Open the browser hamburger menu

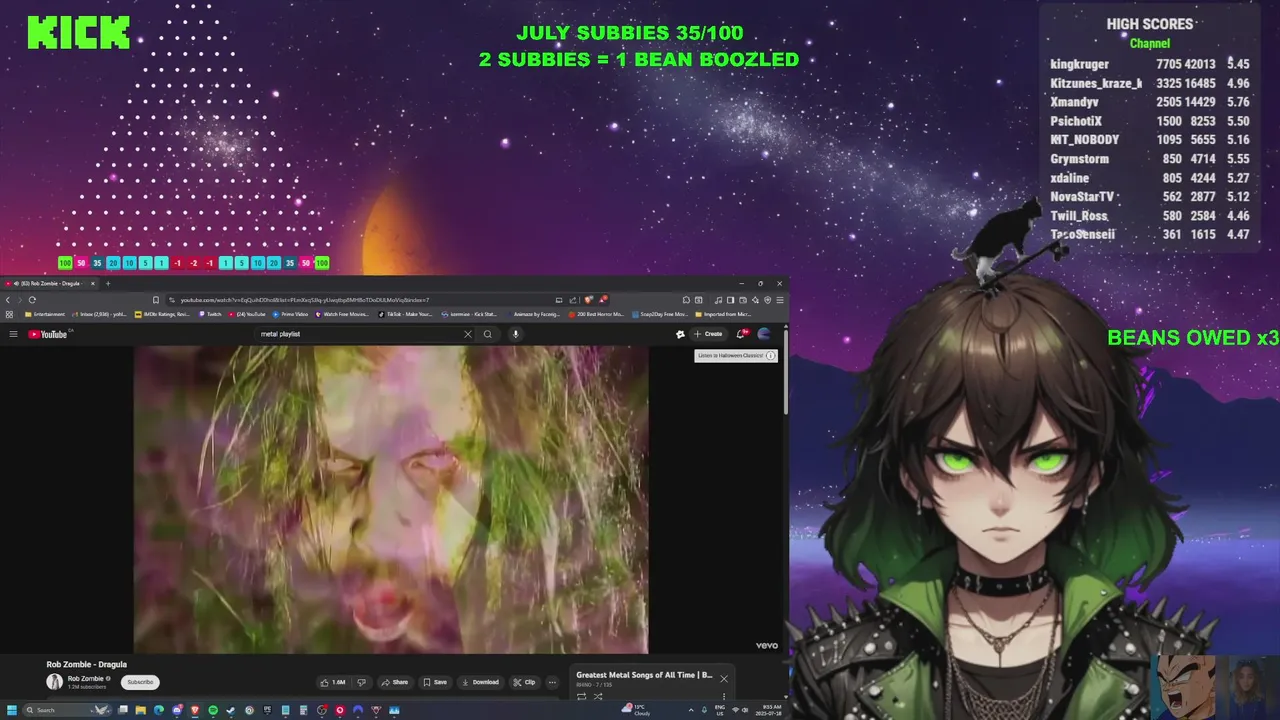780,300
